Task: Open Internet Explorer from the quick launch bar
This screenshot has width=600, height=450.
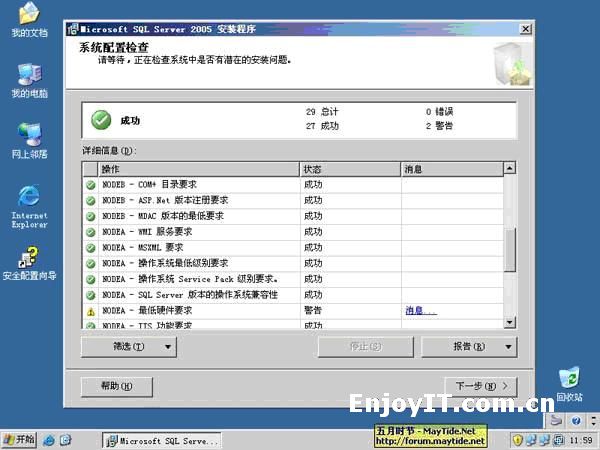Action: [x=49, y=440]
